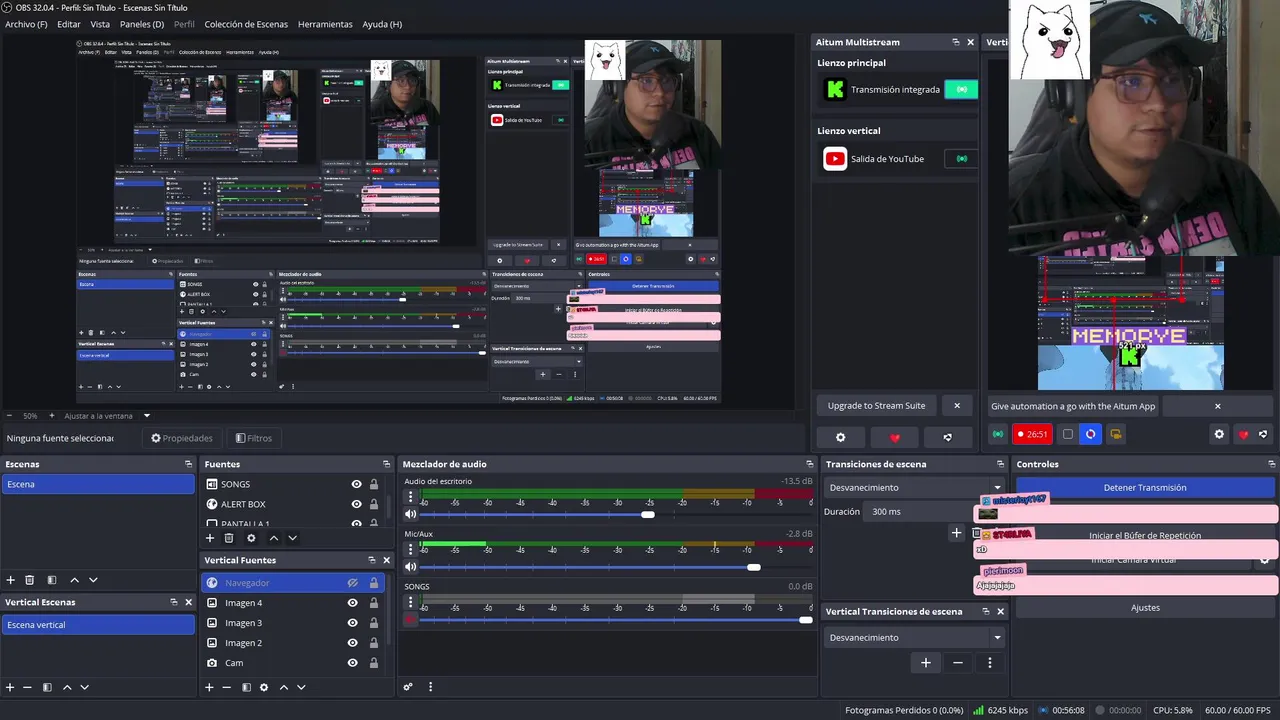The image size is (1280, 720).
Task: Click Give automation a go with Aitum App
Action: click(x=1073, y=406)
